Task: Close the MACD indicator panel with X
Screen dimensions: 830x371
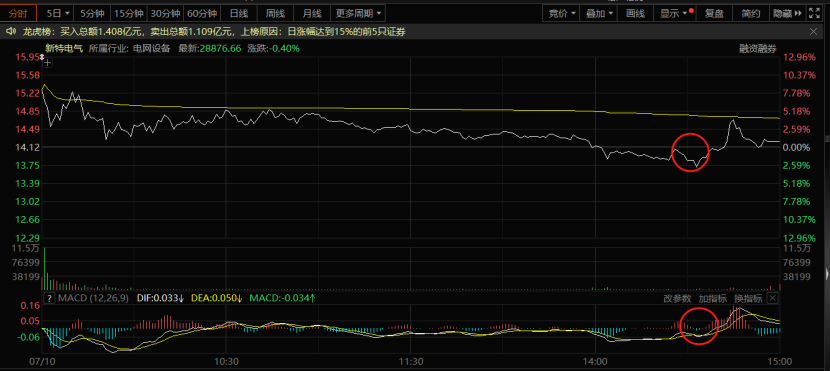Action: click(x=772, y=298)
